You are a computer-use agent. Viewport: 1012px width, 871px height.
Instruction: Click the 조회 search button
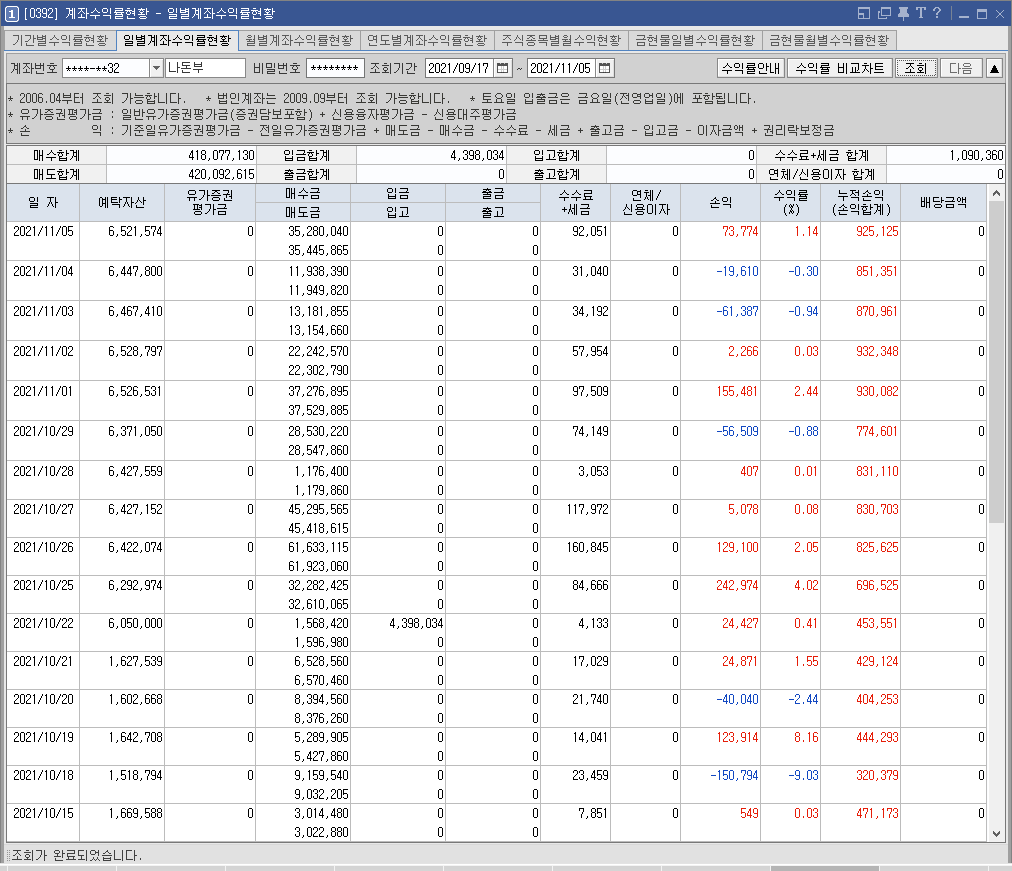pyautogui.click(x=916, y=68)
